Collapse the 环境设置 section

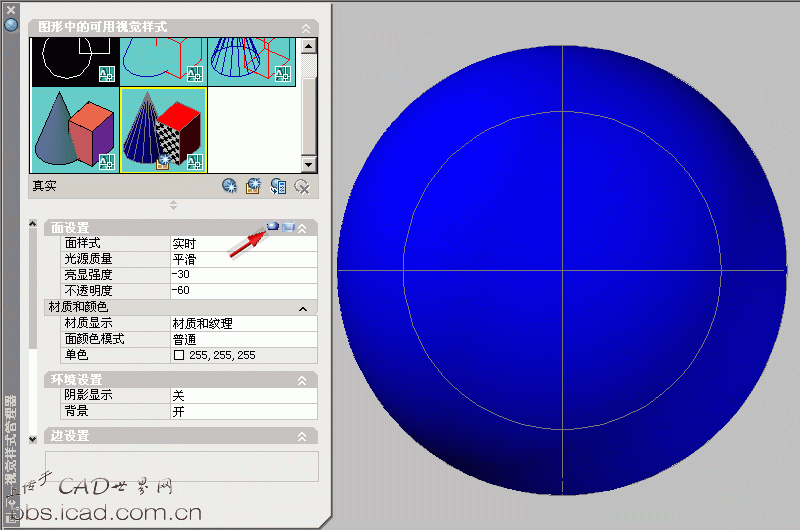(x=302, y=380)
